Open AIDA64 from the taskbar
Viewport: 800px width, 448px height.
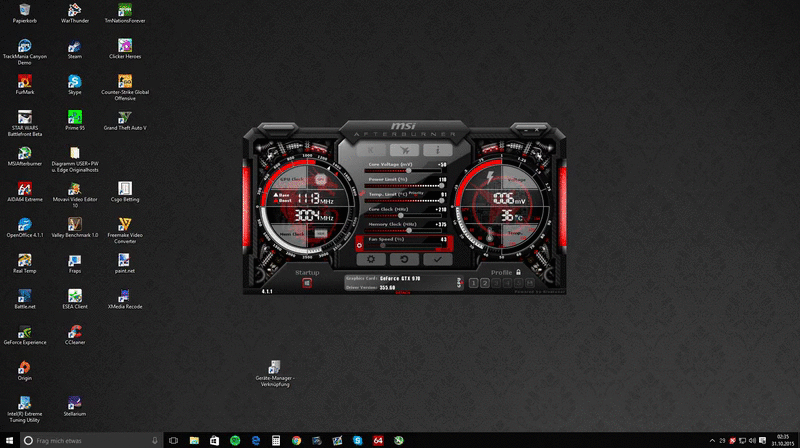tap(378, 440)
